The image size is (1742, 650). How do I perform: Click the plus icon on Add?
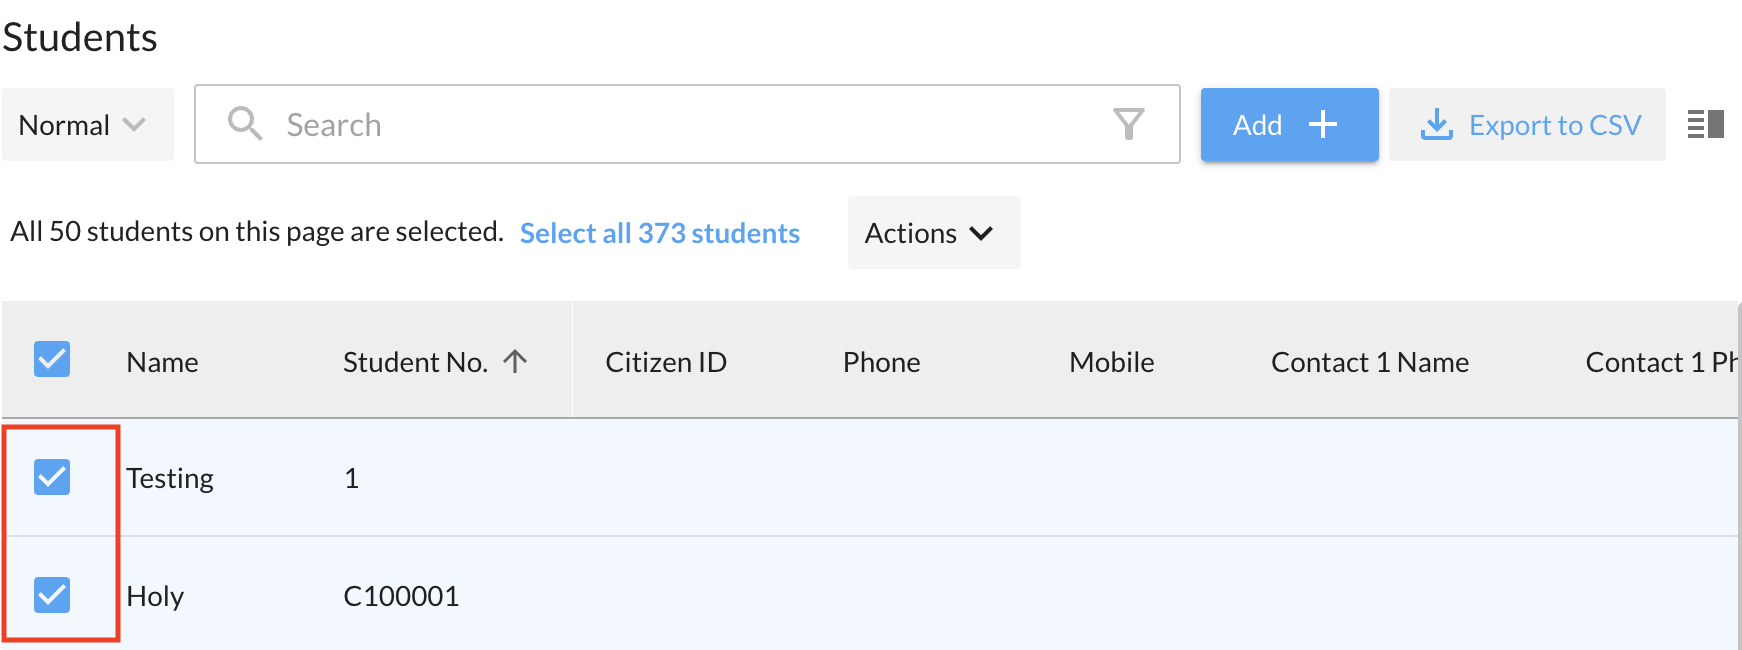tap(1322, 124)
